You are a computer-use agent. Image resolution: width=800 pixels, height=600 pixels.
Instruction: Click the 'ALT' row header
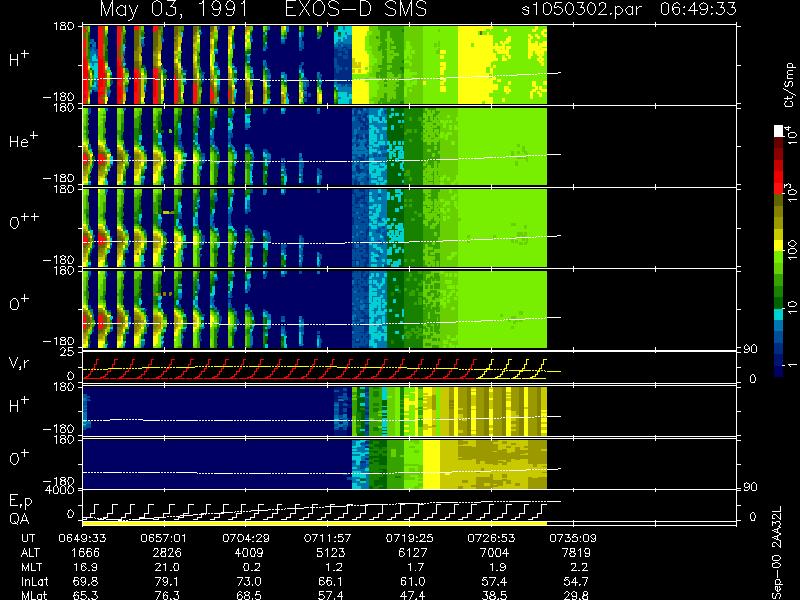point(30,553)
